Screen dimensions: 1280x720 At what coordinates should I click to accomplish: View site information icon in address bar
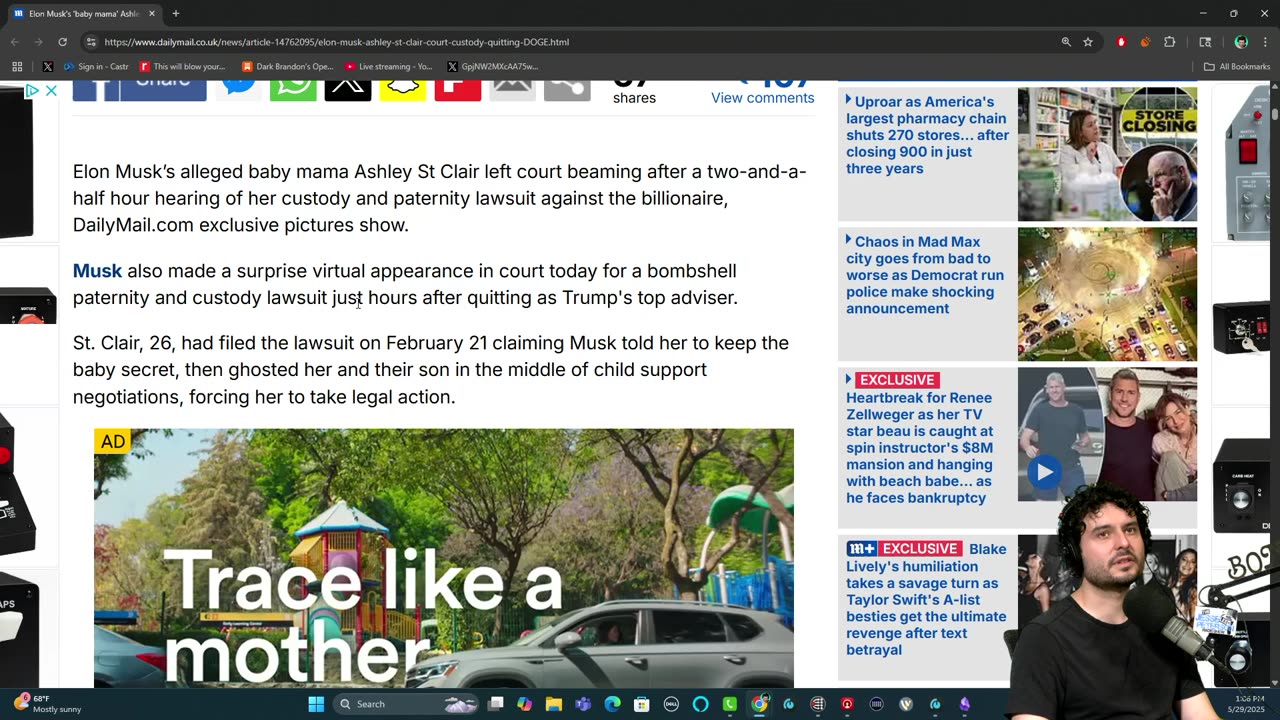click(91, 42)
